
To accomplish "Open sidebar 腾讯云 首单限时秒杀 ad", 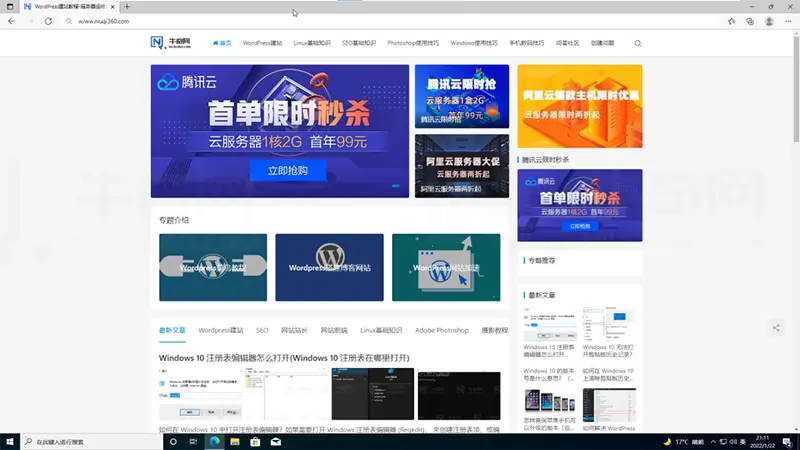I will 580,205.
